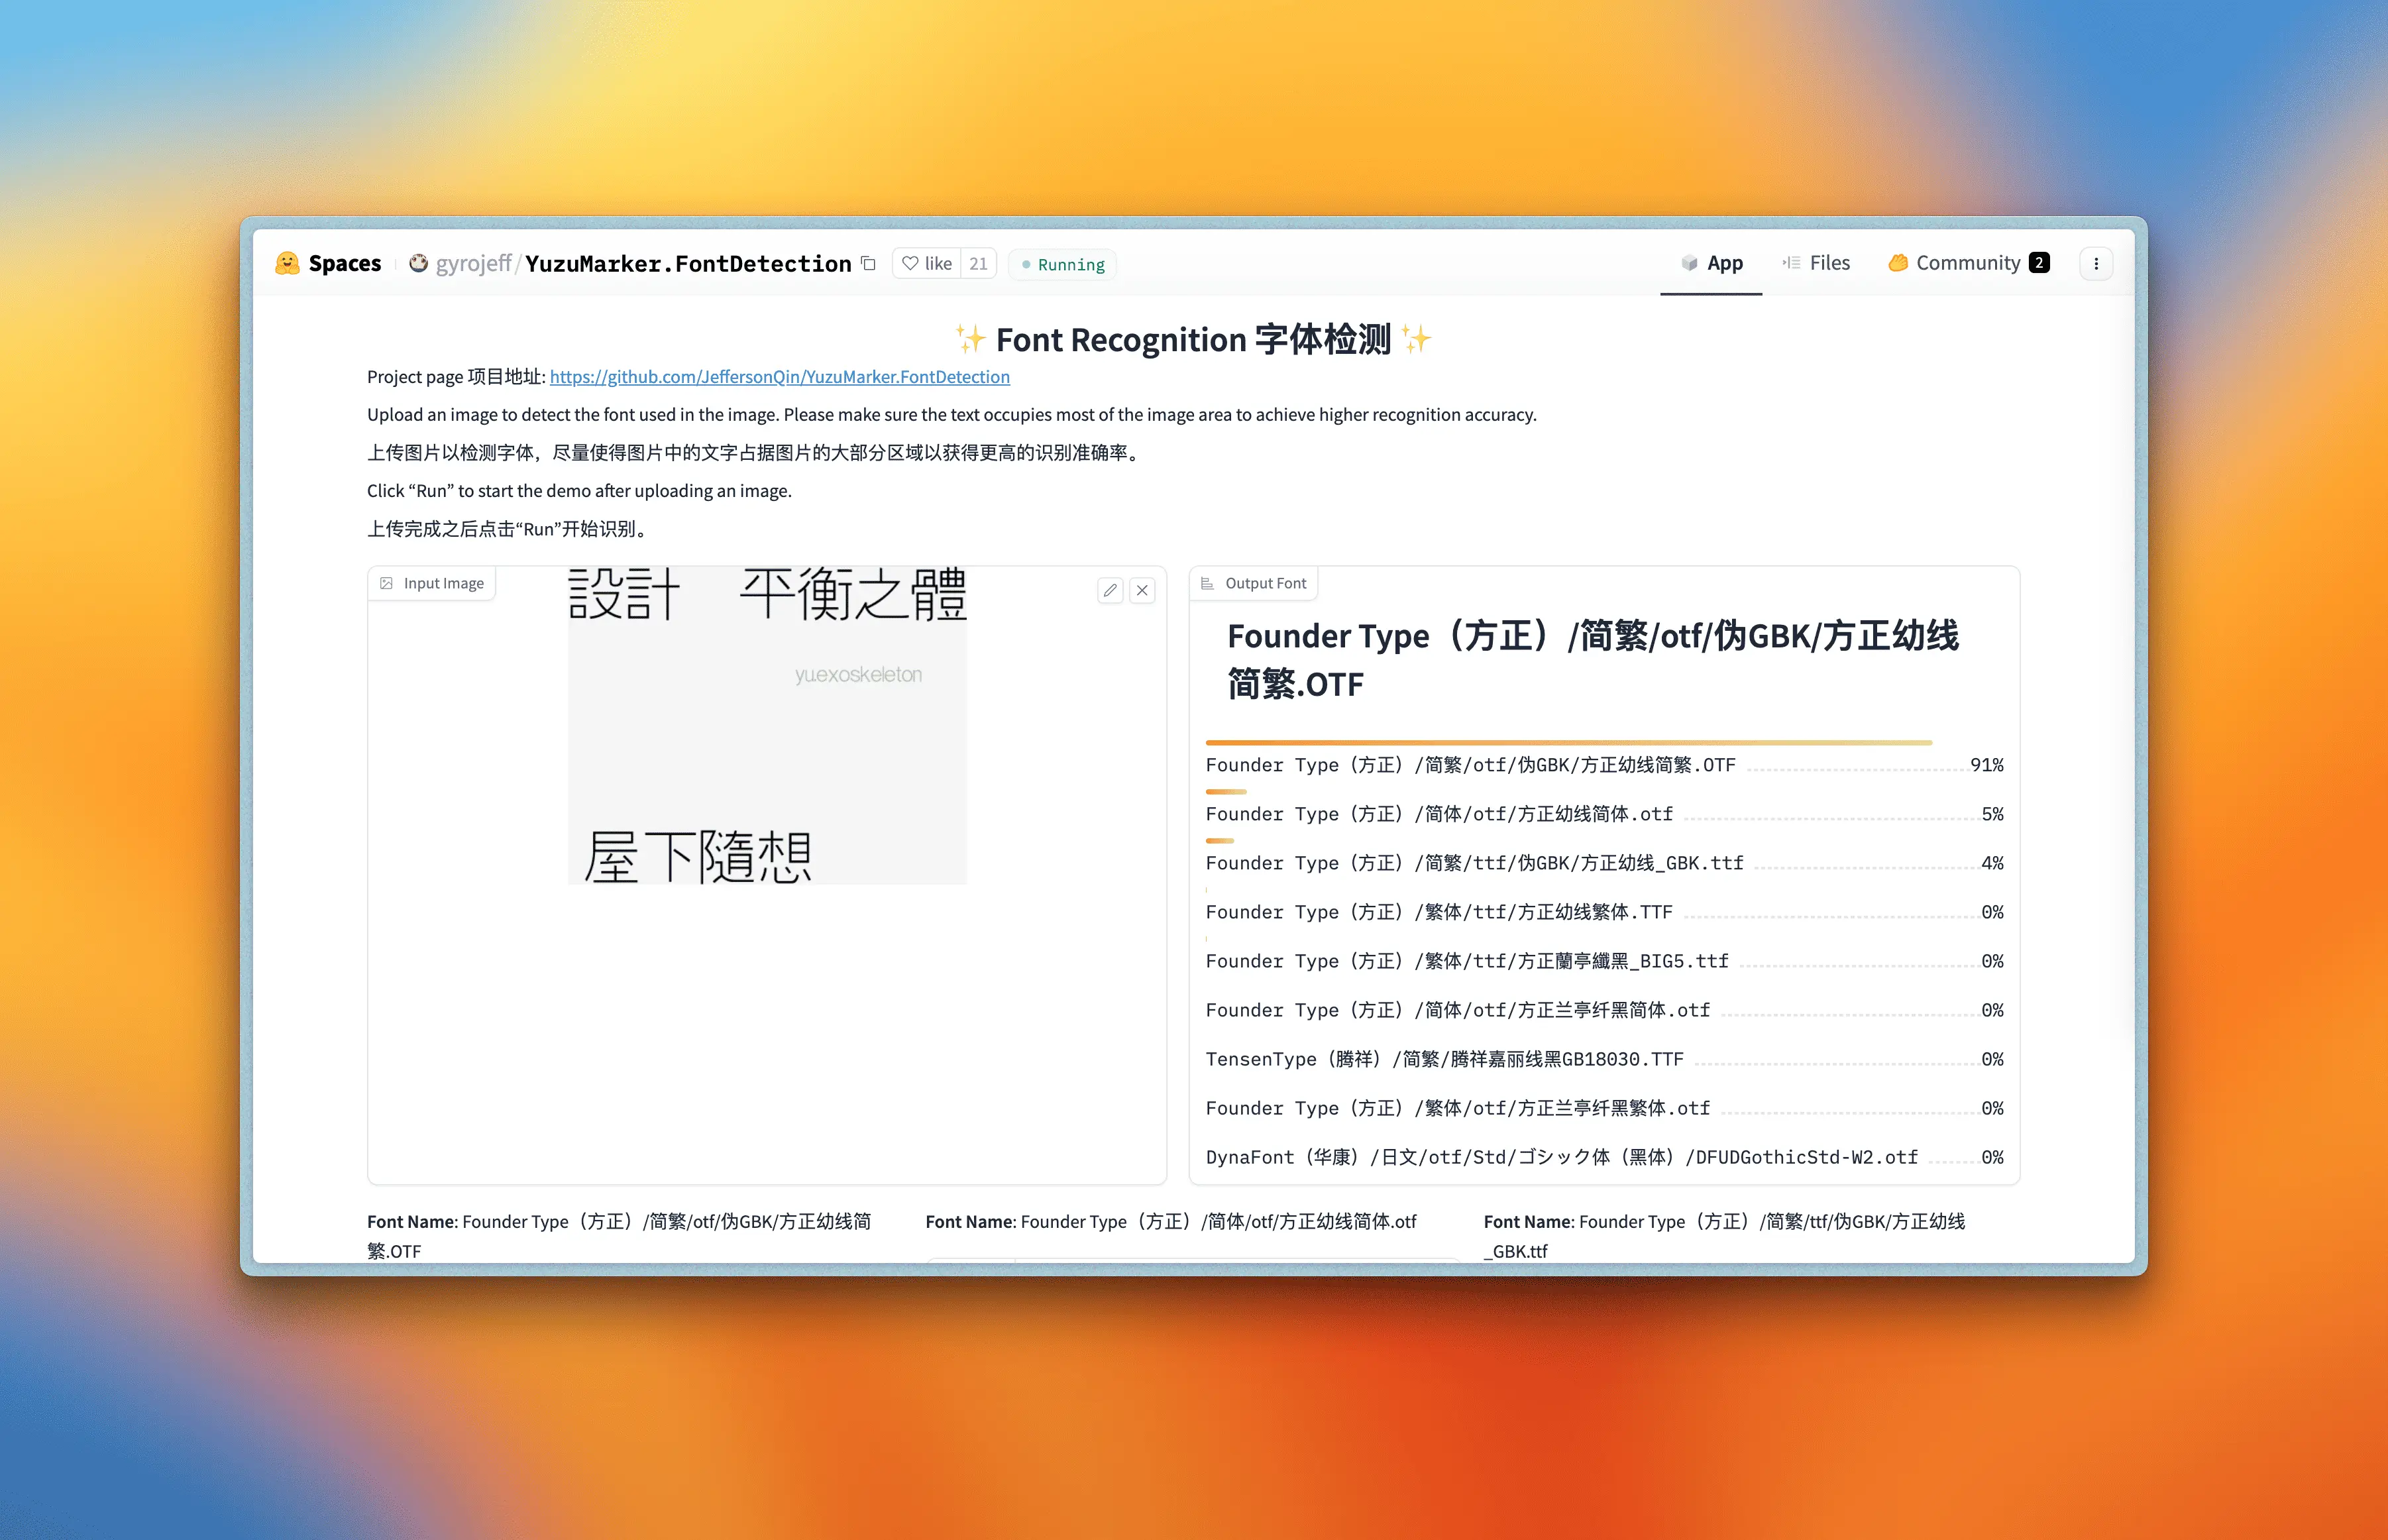Open the GitHub project page link
The width and height of the screenshot is (2388, 1540).
click(x=779, y=377)
